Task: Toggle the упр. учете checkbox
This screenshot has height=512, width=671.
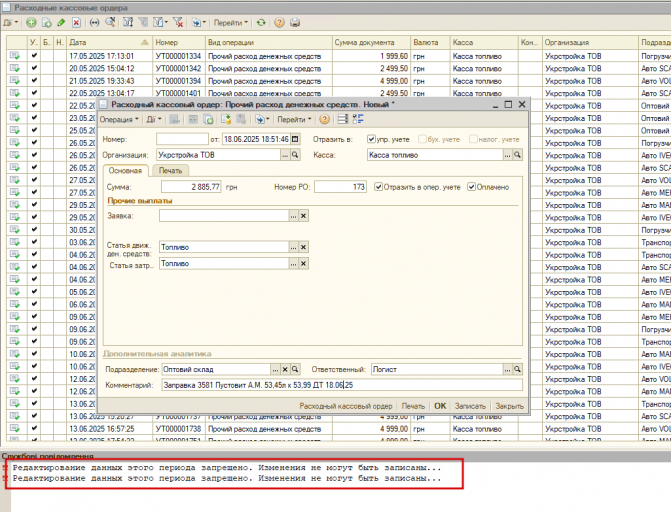Action: click(371, 139)
